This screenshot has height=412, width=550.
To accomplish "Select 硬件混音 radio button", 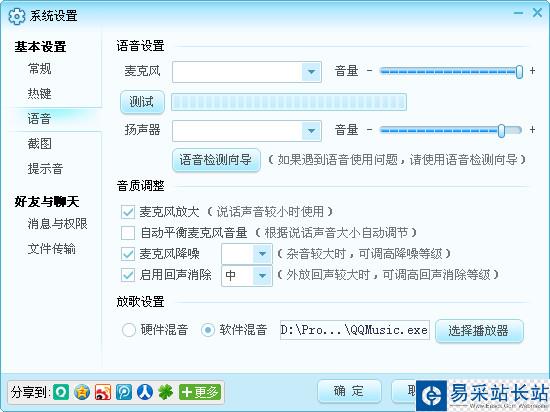I will pyautogui.click(x=128, y=330).
